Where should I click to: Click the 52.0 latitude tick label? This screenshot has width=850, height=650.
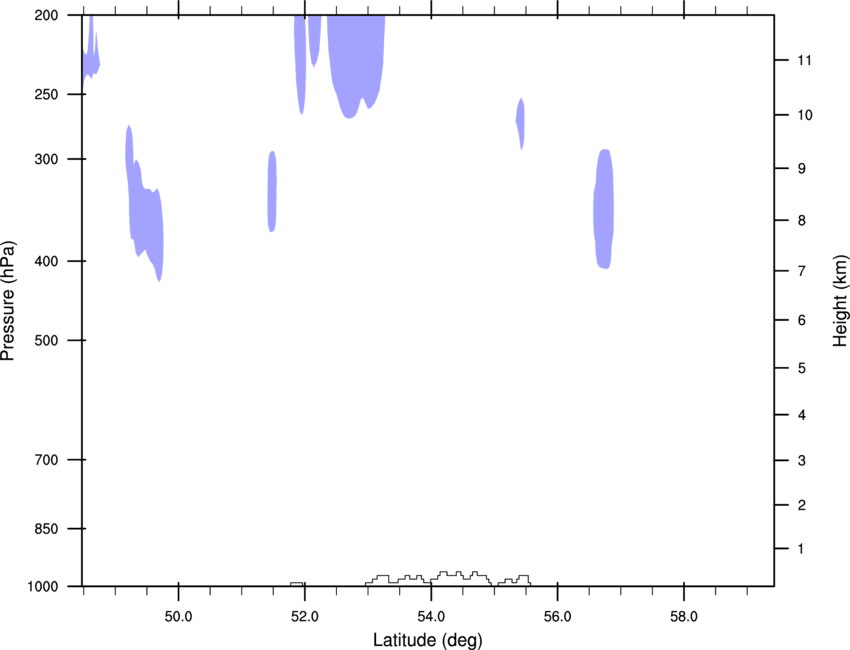(x=305, y=617)
